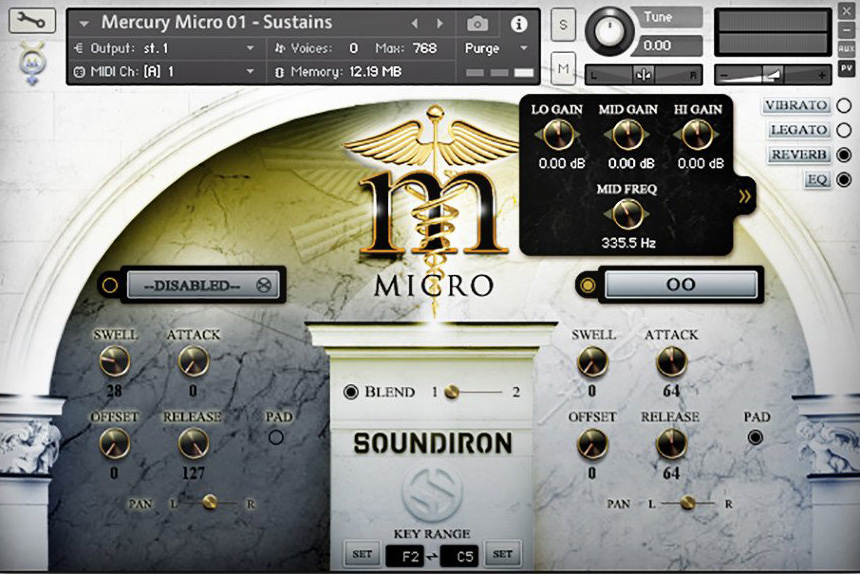The height and width of the screenshot is (574, 860).
Task: Click the output level meter display
Action: [773, 32]
